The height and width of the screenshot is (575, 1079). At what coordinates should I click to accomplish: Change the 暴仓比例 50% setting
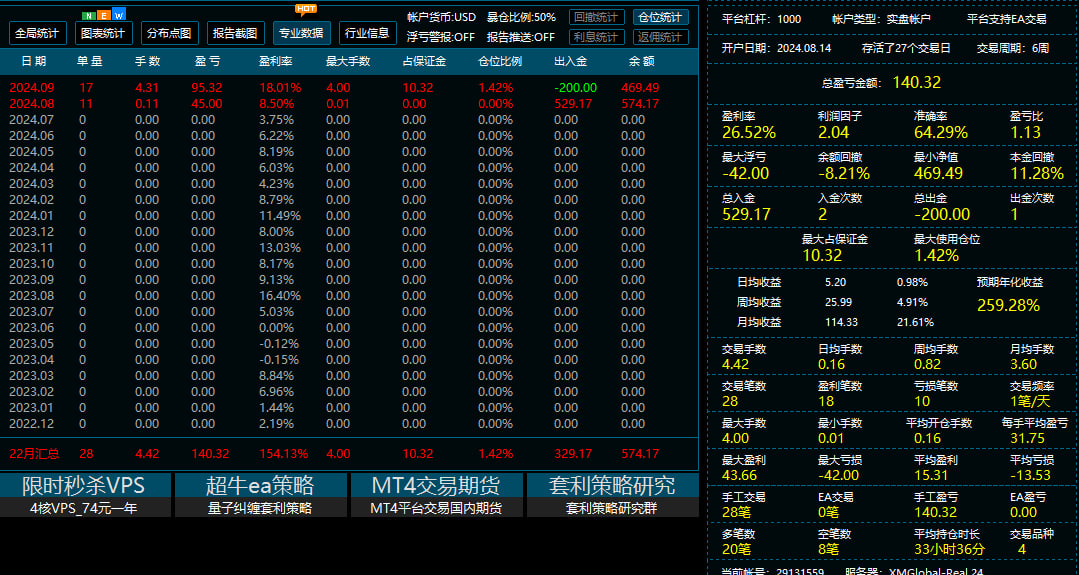[x=522, y=17]
